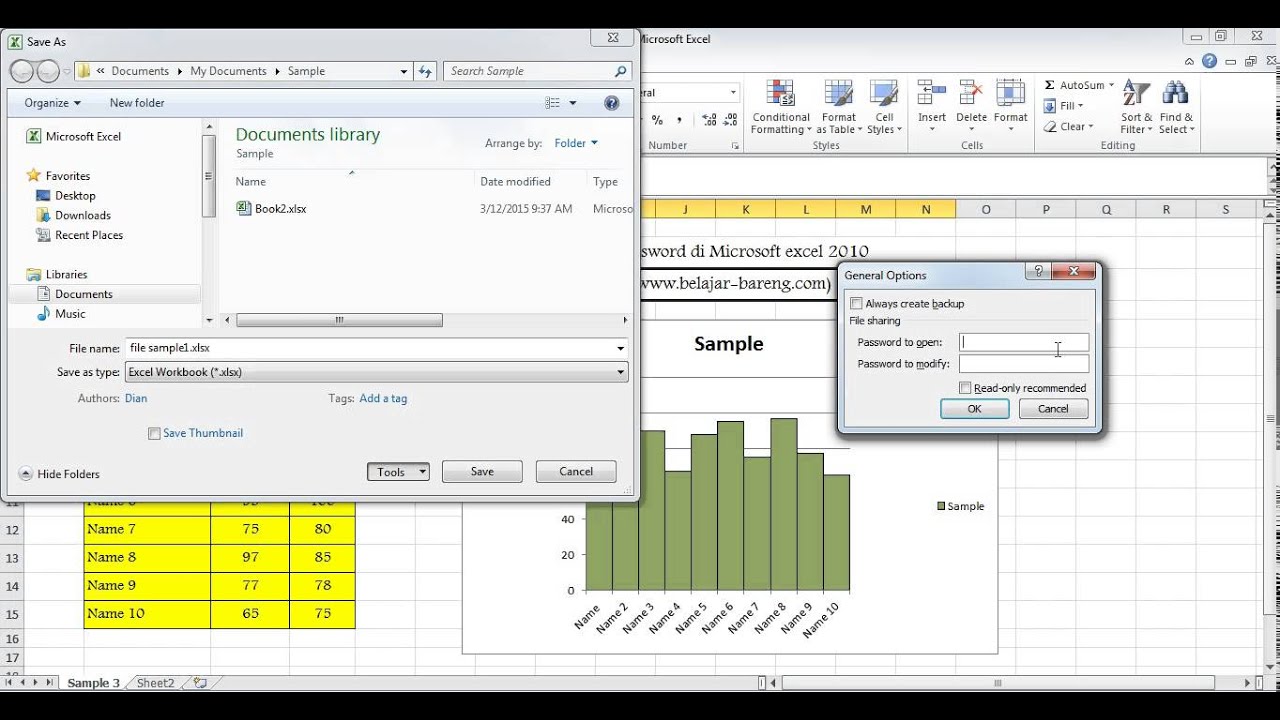1280x720 pixels.
Task: Click the Add a tag link
Action: [383, 398]
